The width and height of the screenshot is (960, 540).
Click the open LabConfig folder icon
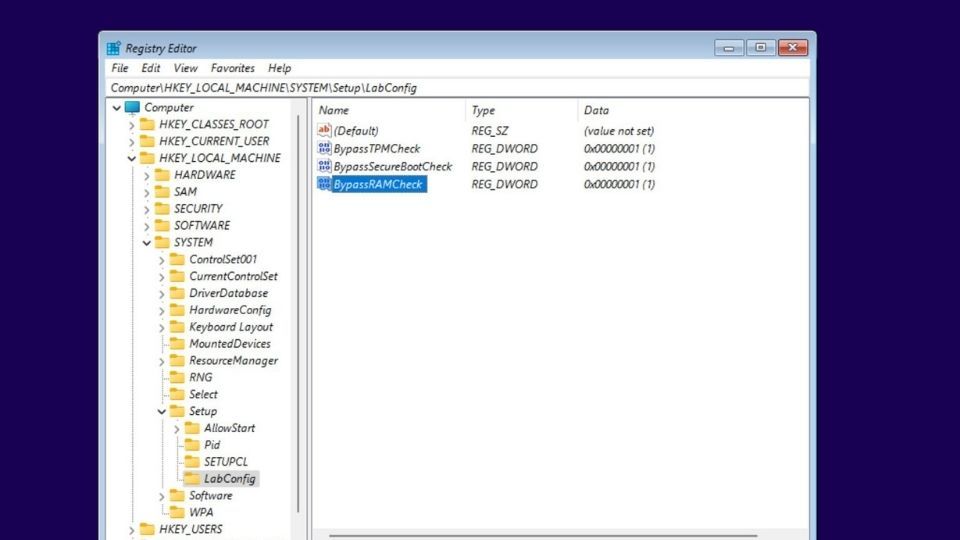tap(192, 479)
